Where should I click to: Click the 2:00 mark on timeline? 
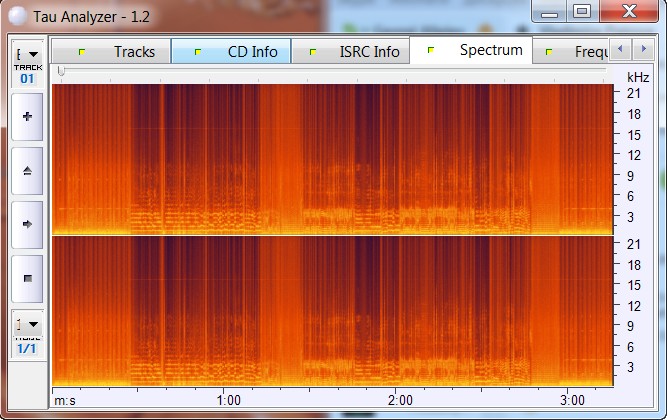point(400,401)
